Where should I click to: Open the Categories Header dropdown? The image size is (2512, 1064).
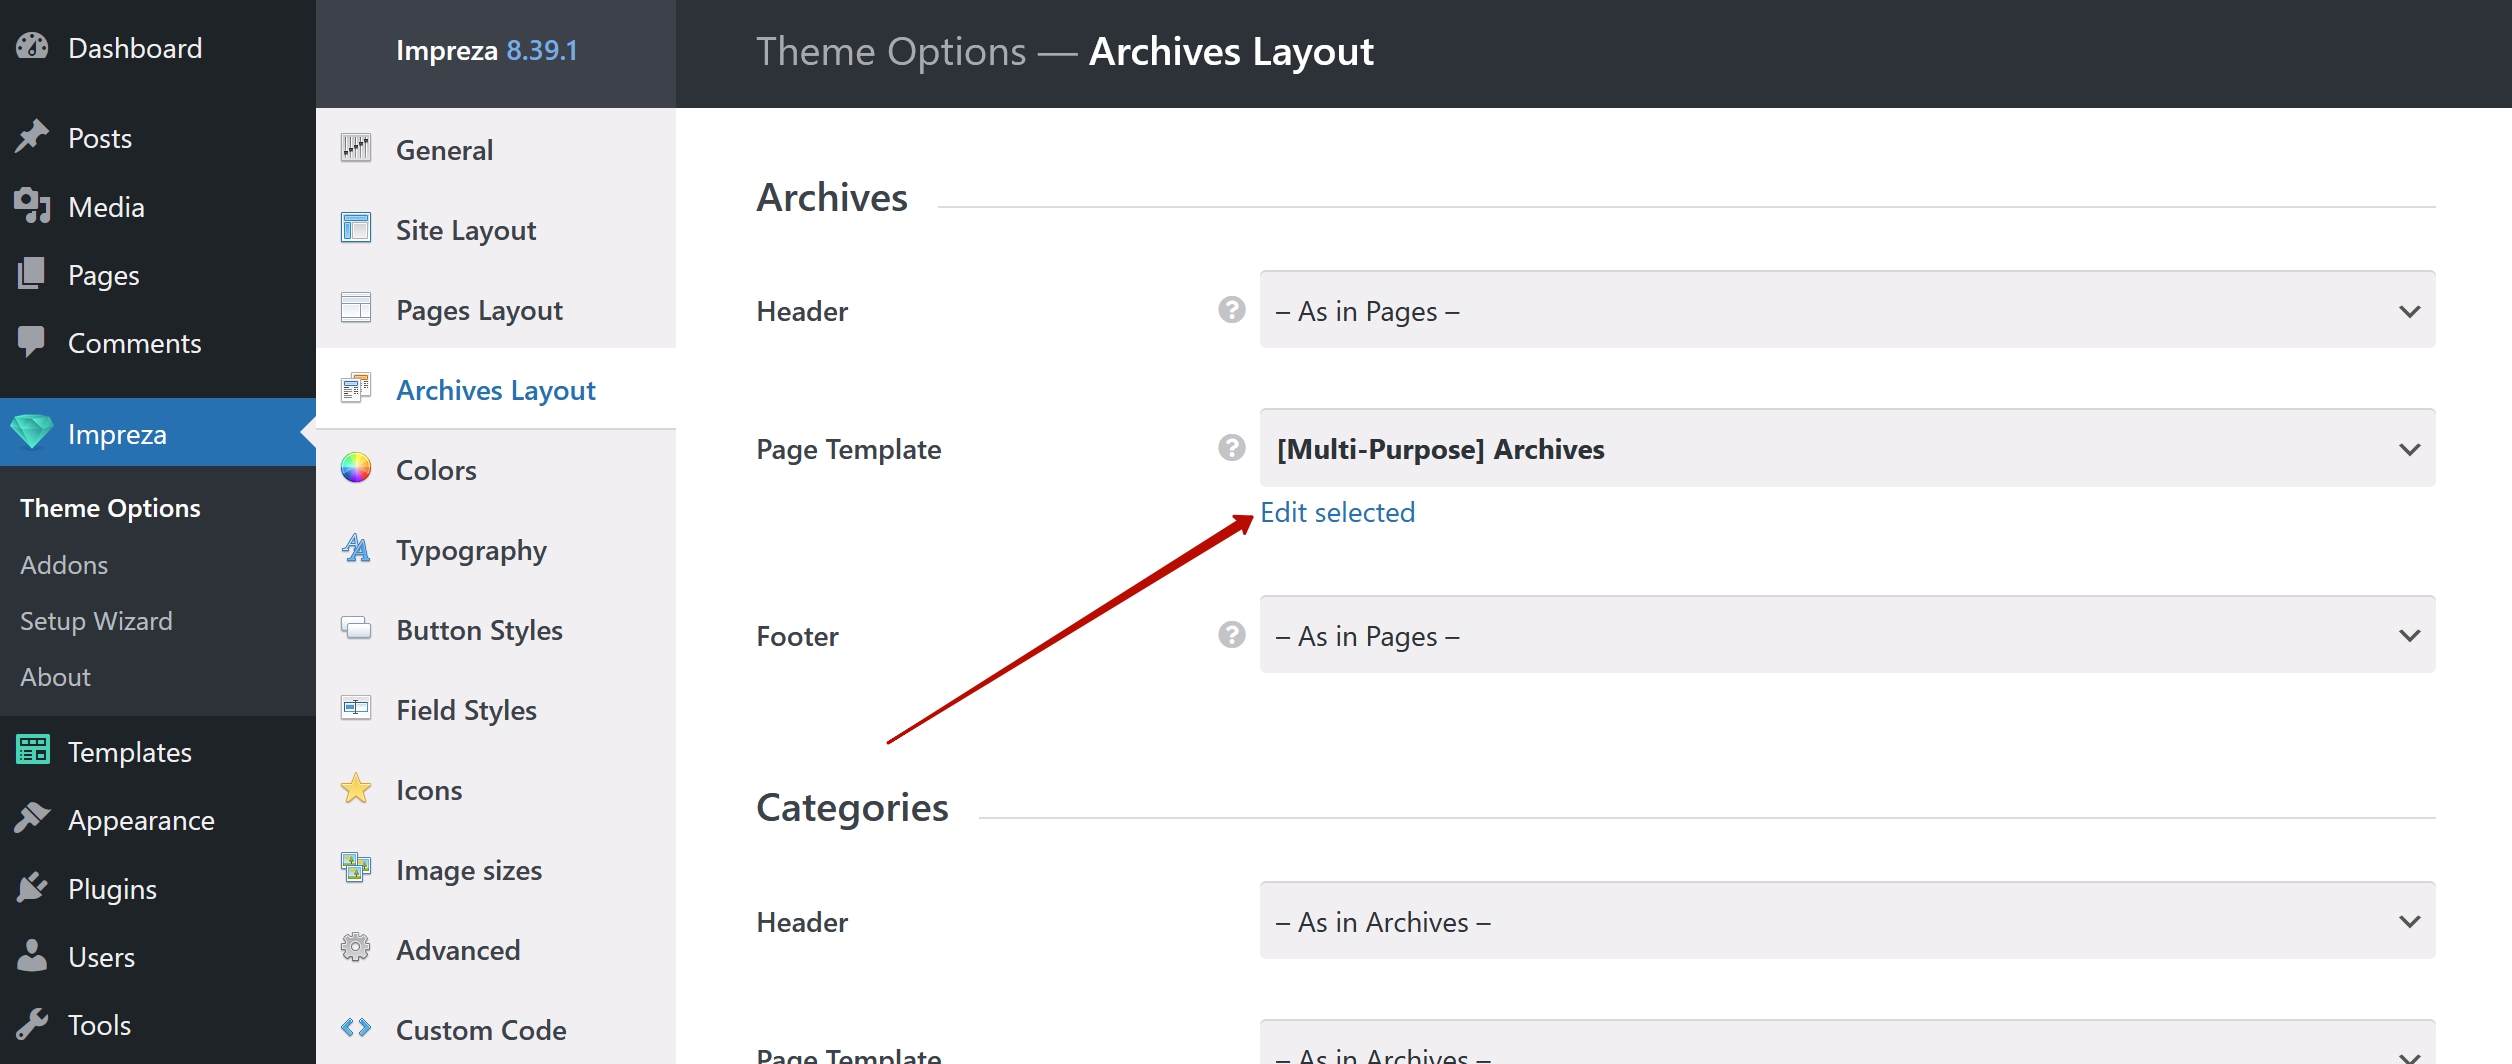[1847, 921]
